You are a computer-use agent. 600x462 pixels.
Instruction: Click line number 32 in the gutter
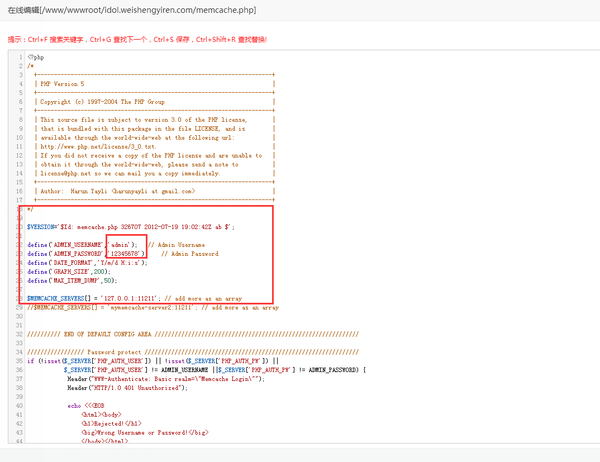(x=19, y=334)
